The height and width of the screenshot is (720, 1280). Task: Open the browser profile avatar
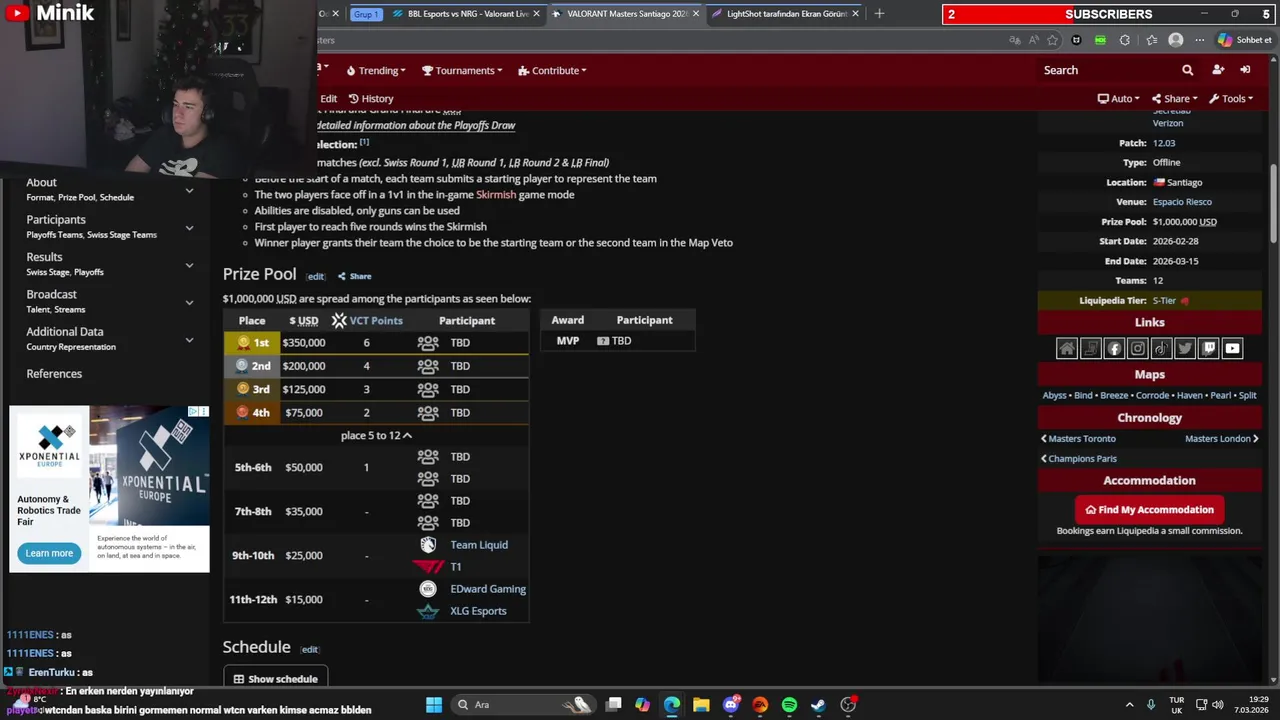(1176, 40)
